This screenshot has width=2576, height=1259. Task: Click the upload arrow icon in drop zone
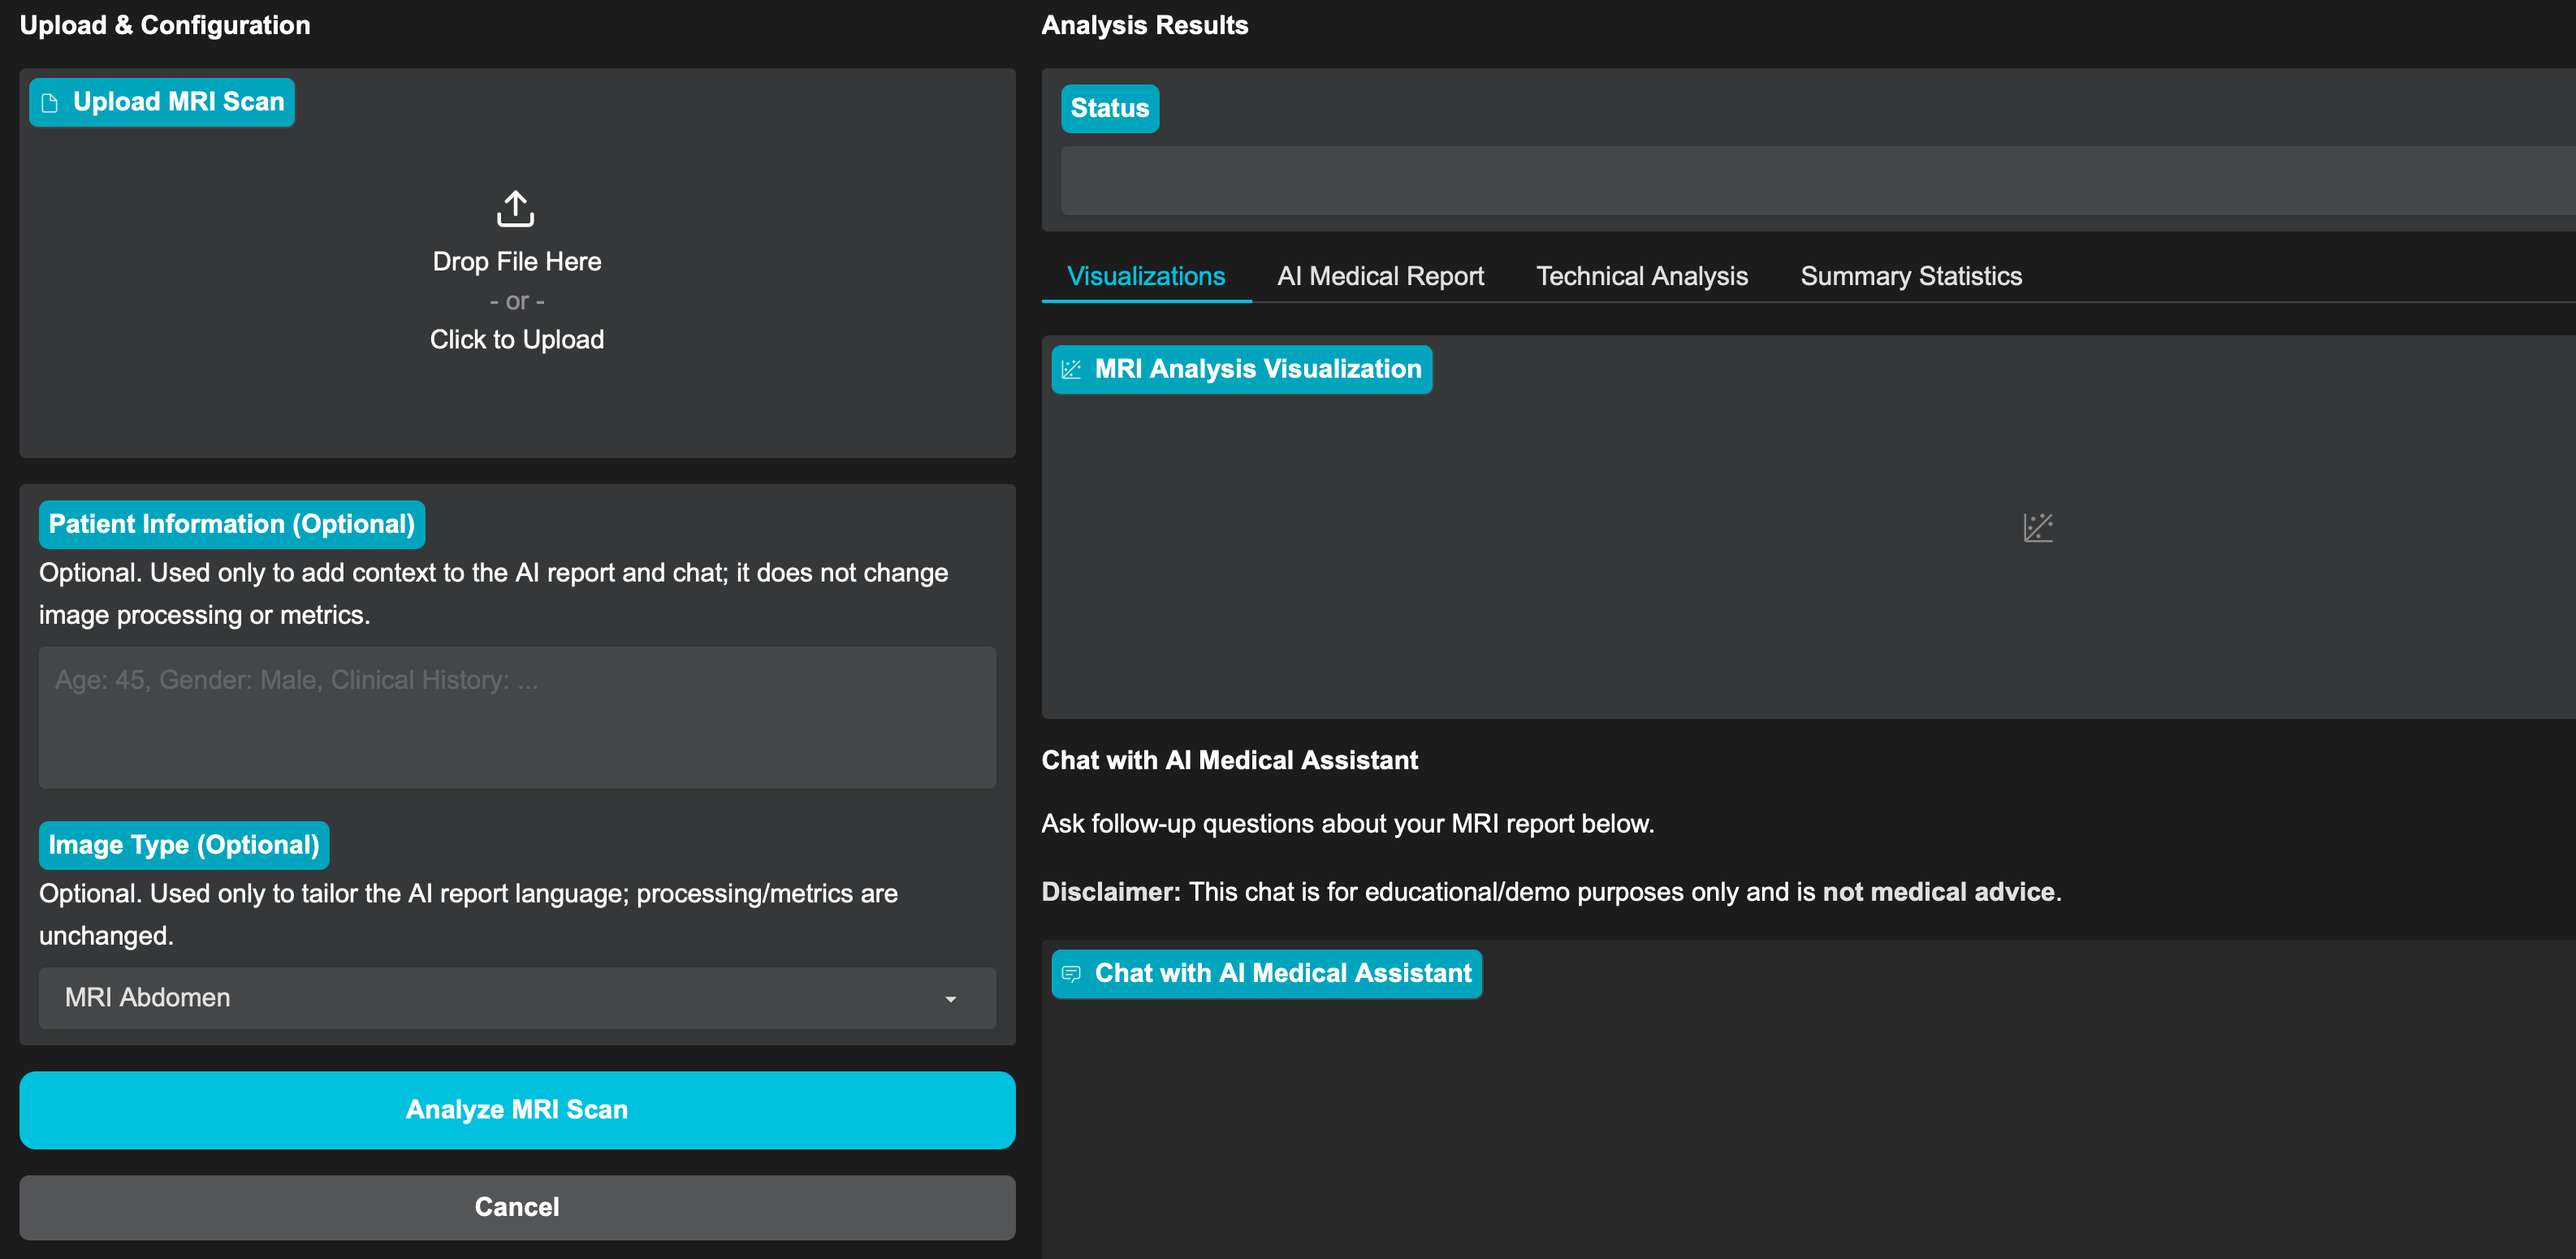(x=516, y=209)
